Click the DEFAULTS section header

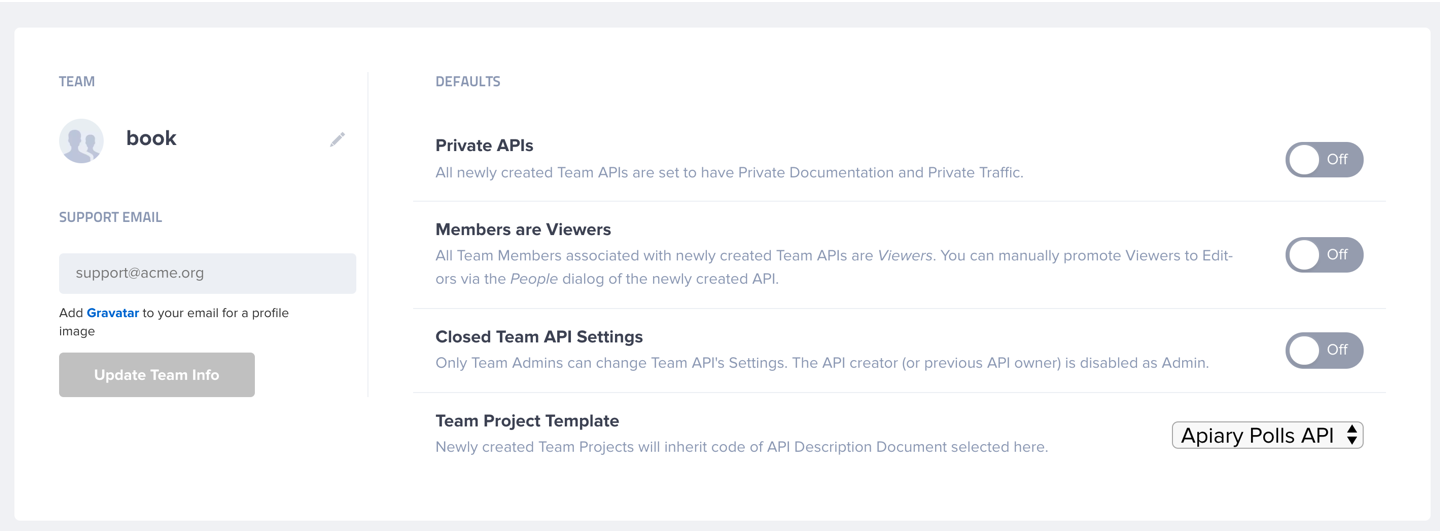pyautogui.click(x=468, y=82)
